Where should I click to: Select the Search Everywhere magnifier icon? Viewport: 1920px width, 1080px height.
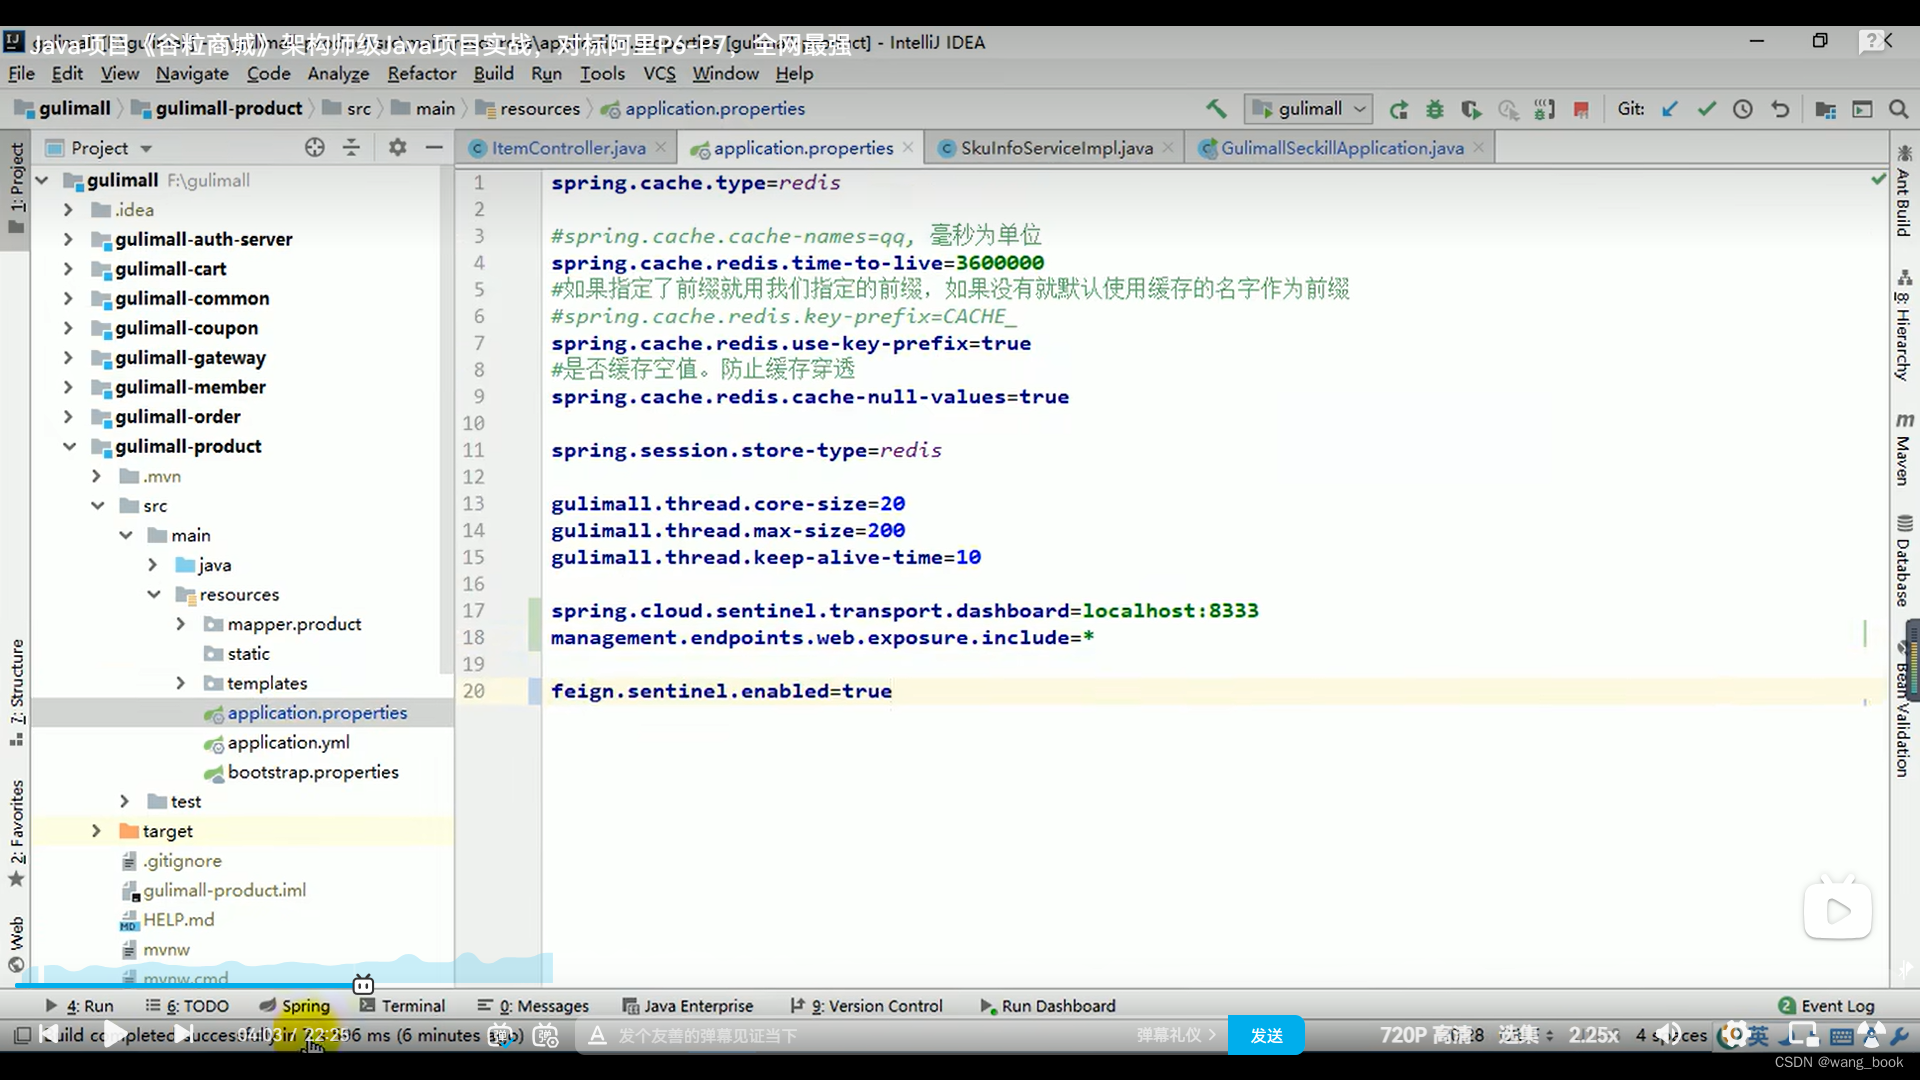(x=1899, y=108)
